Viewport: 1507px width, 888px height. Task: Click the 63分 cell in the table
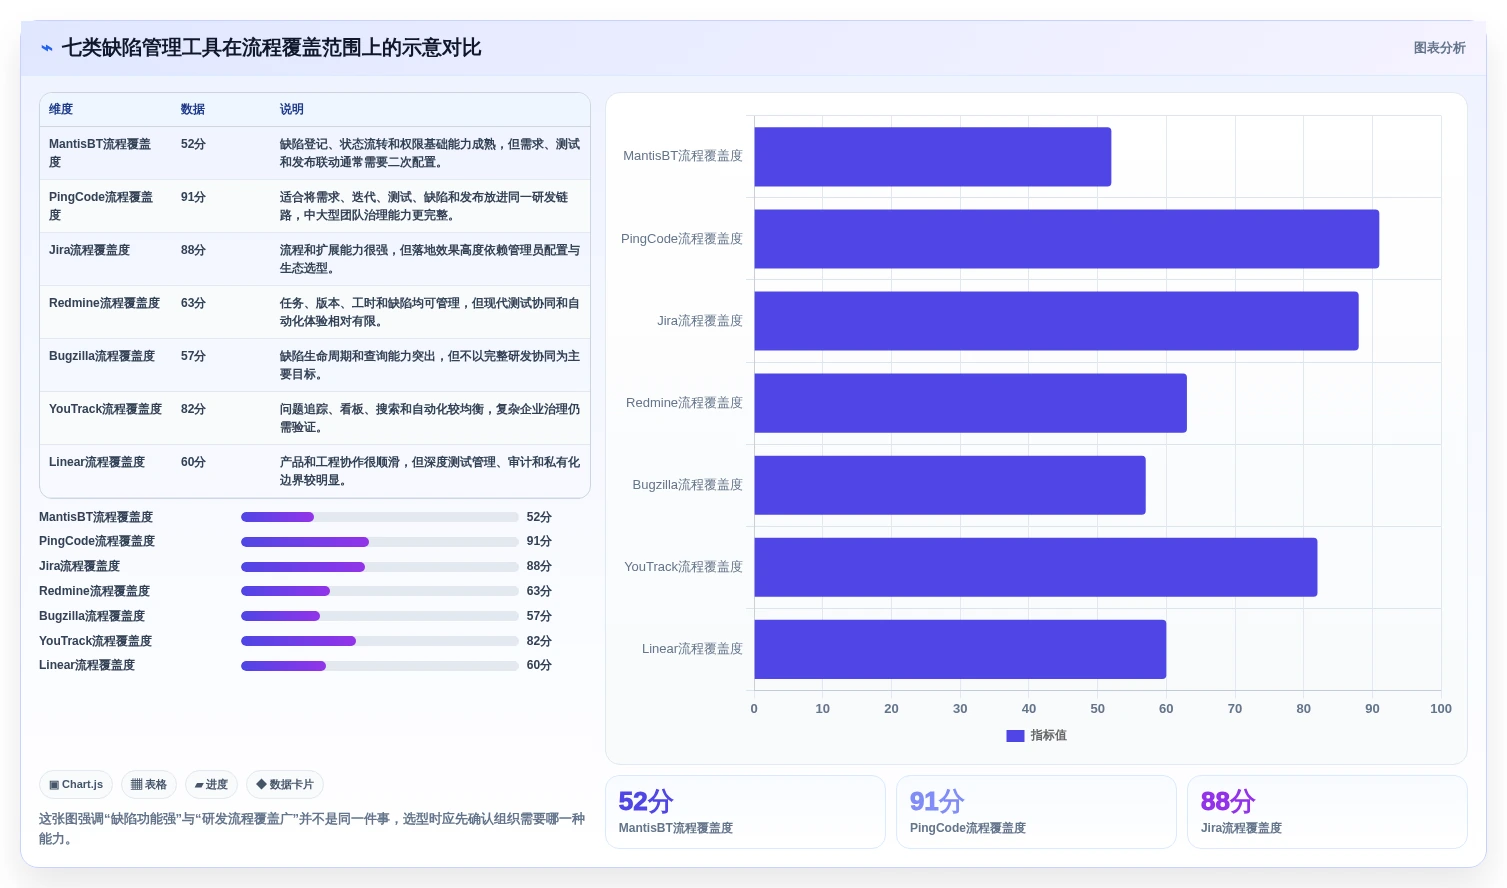[x=193, y=303]
